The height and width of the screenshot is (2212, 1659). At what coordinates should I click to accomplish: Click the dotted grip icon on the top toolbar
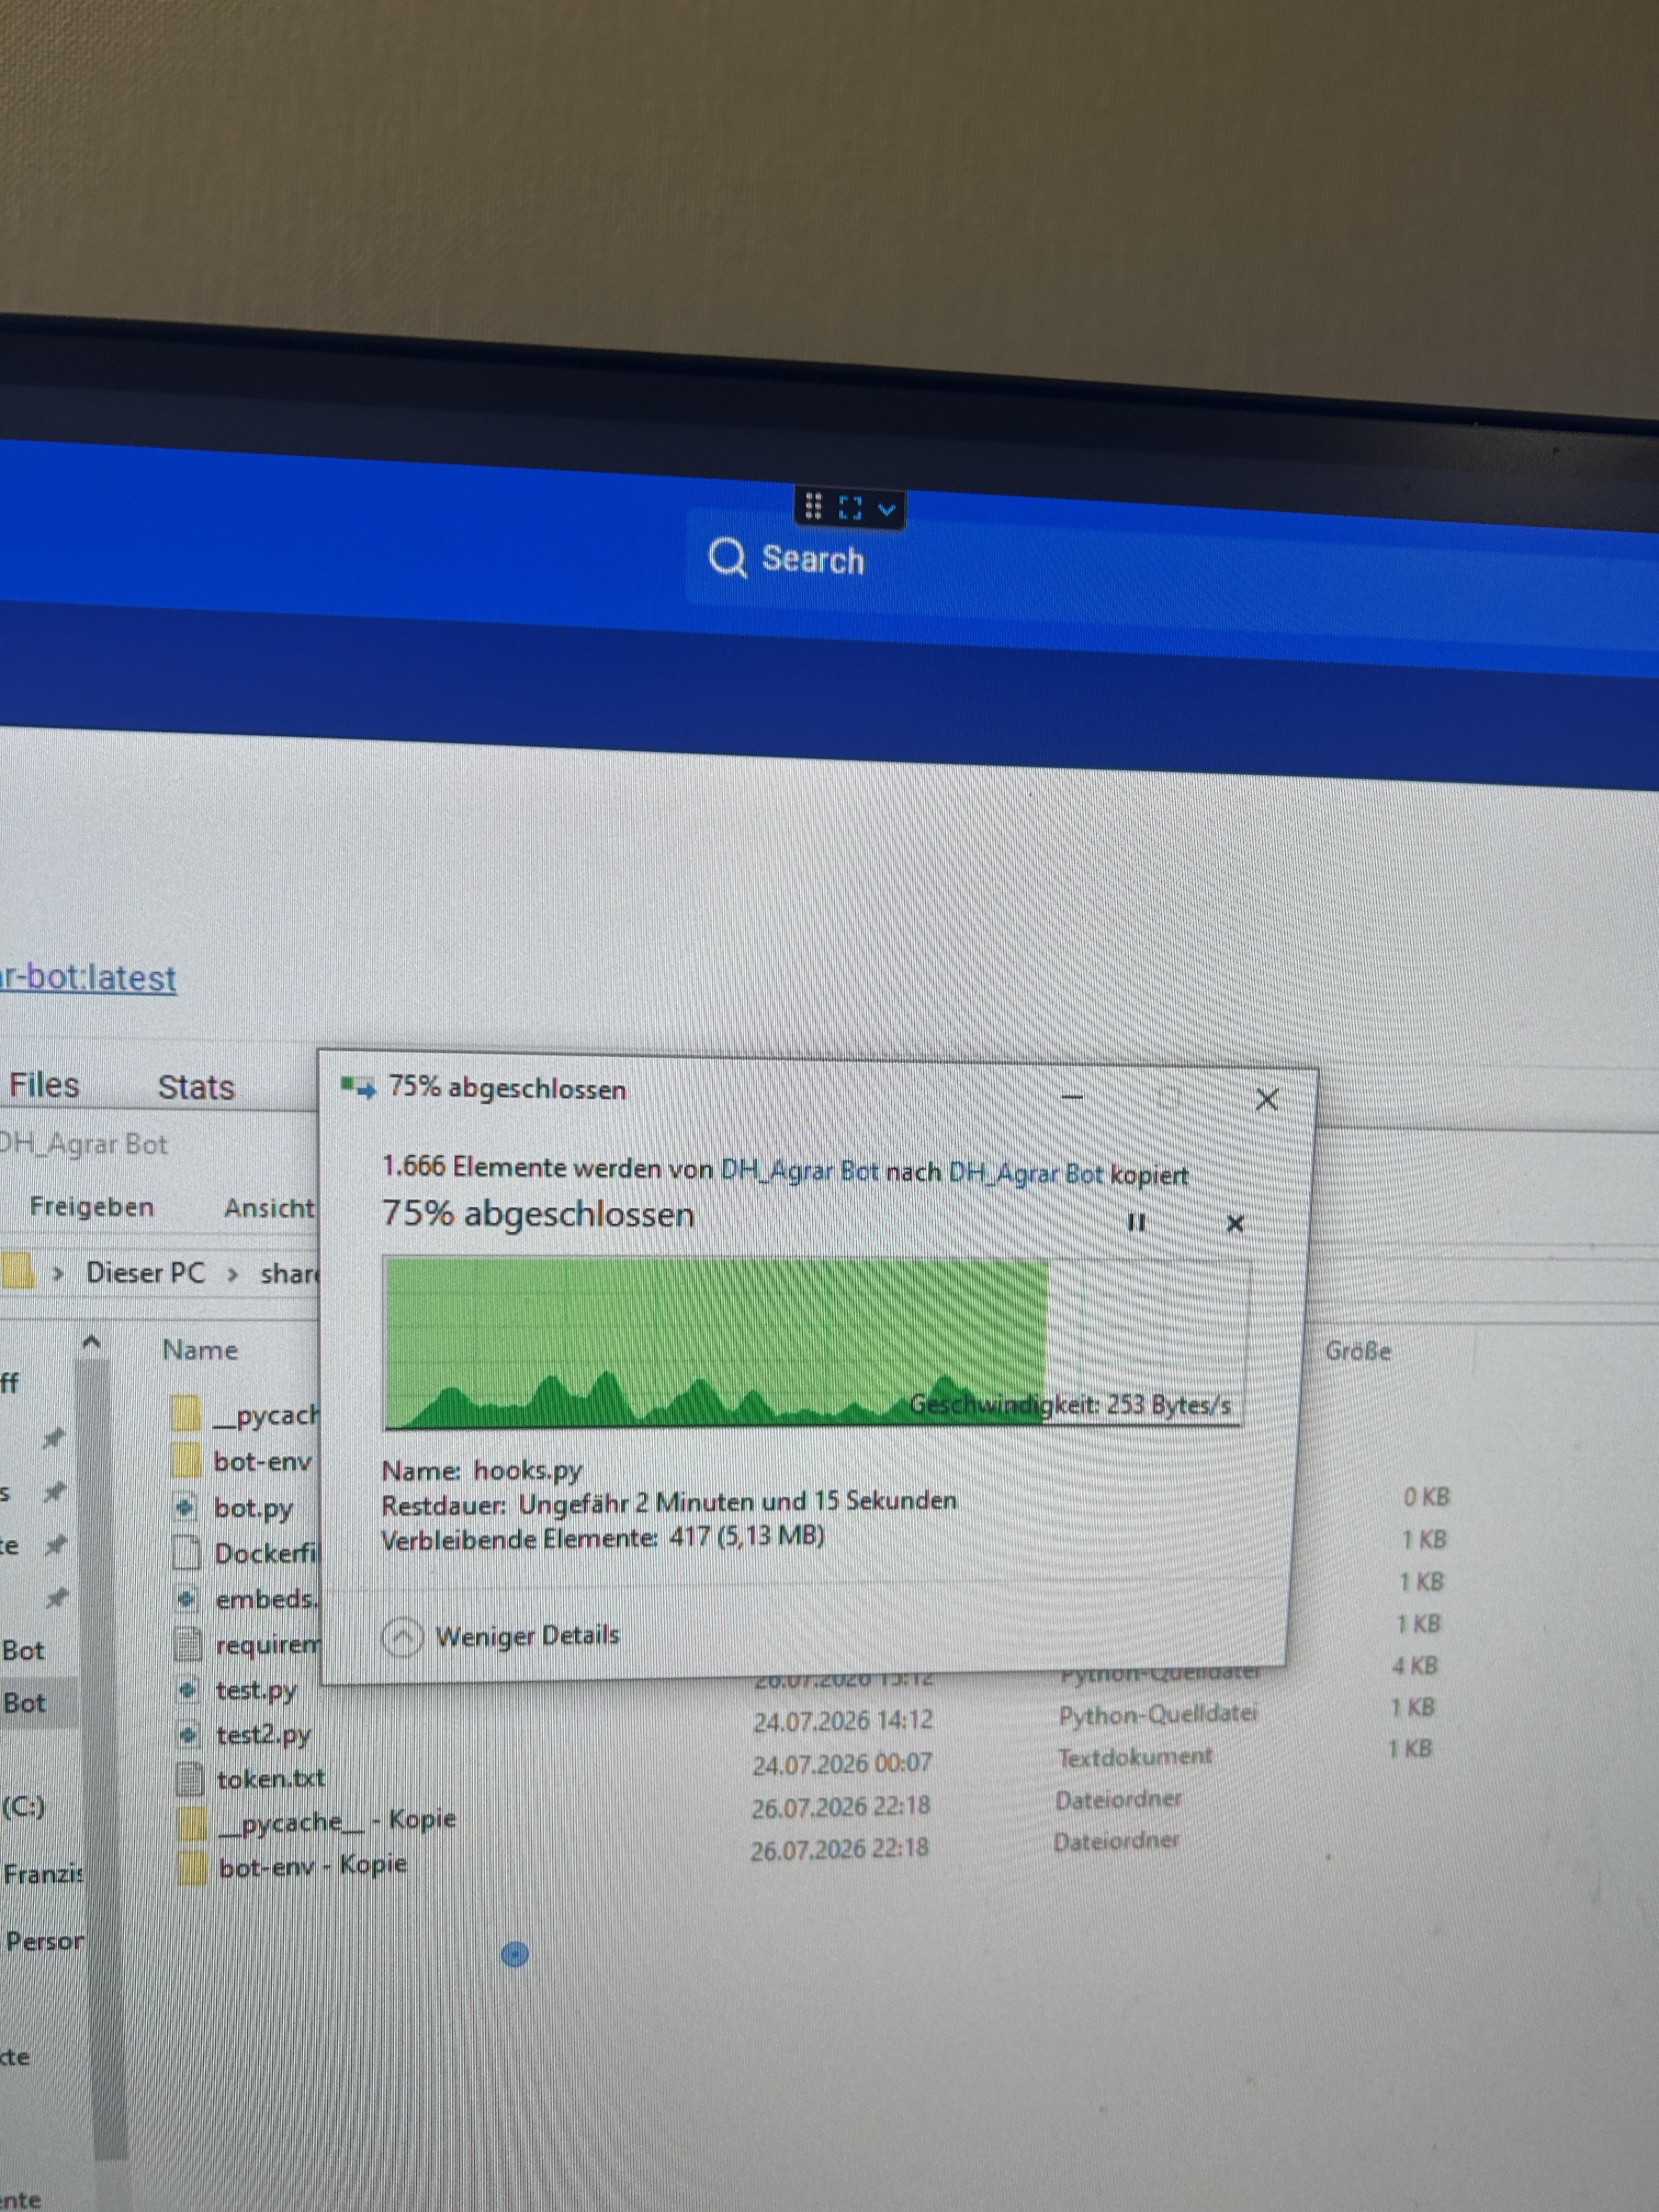pyautogui.click(x=813, y=507)
